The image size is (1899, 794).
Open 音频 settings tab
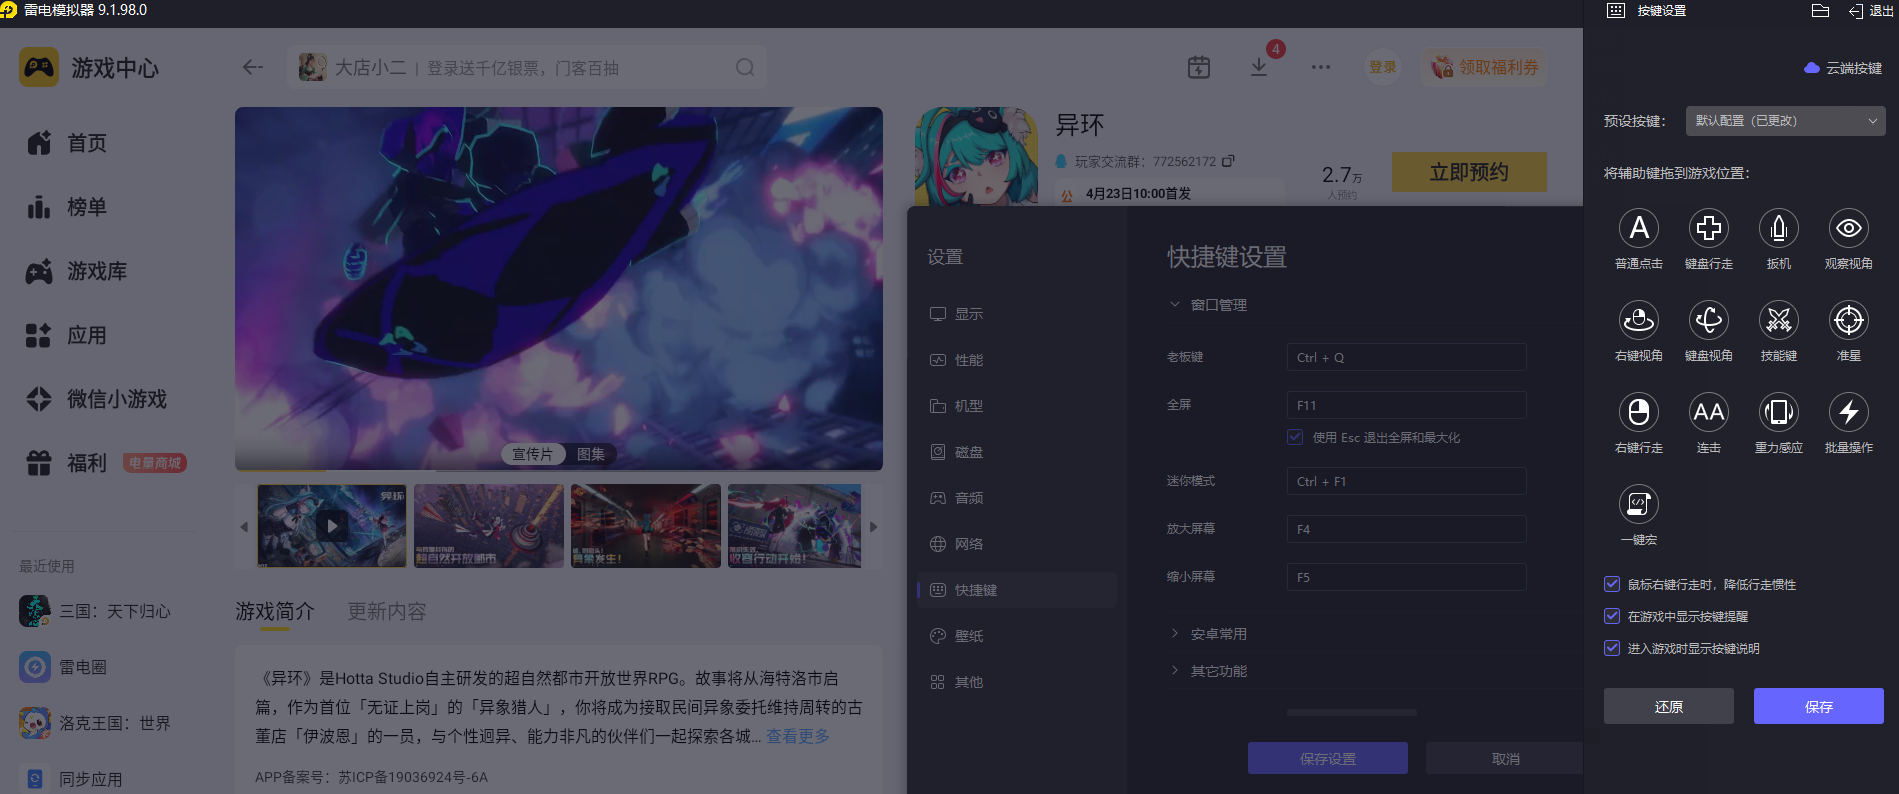pos(1017,498)
